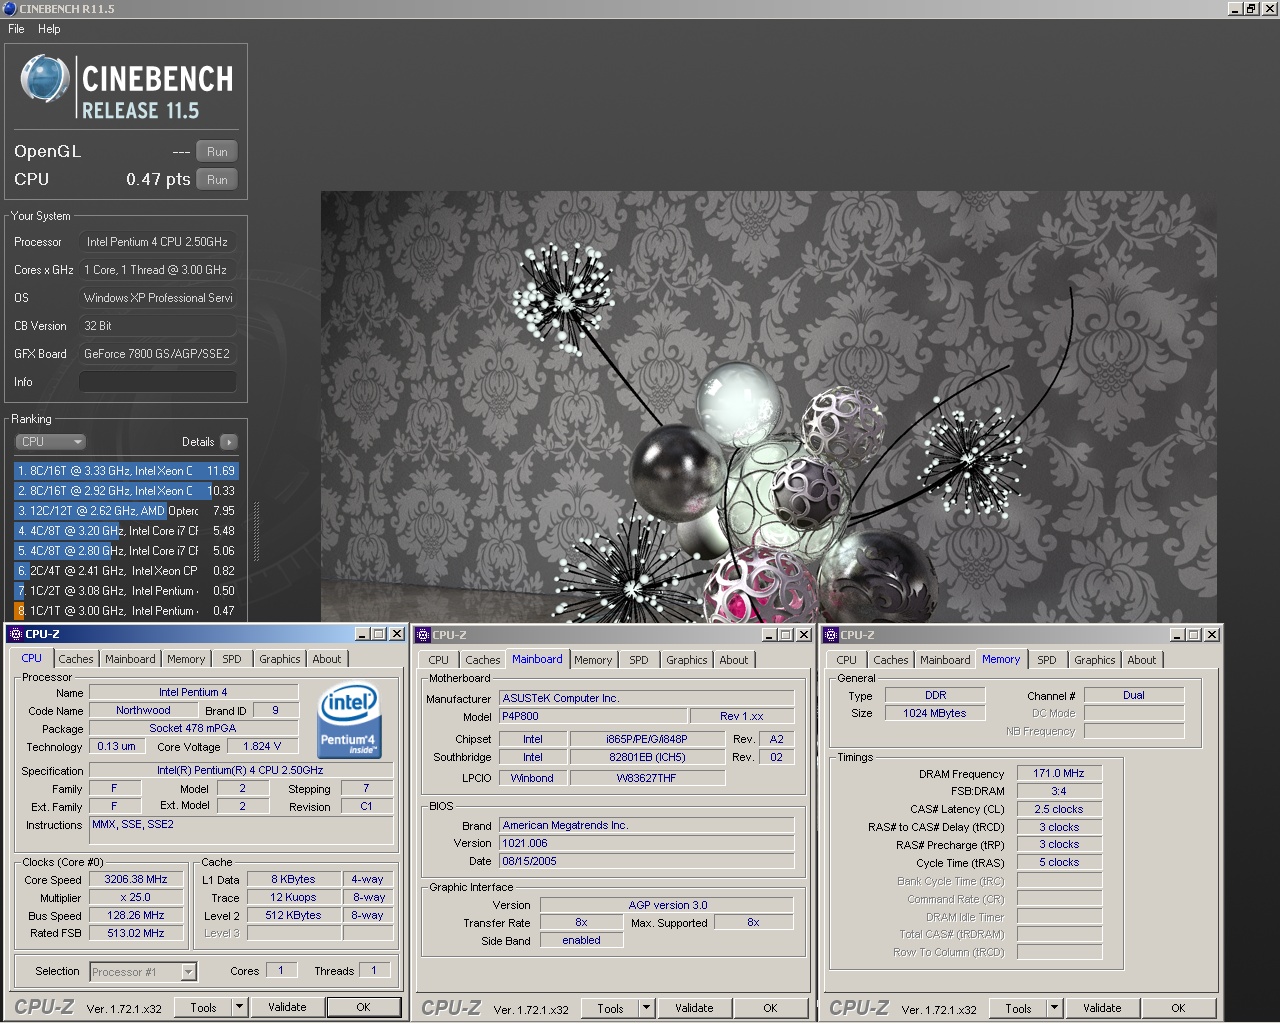Screen dimensions: 1280x1024
Task: Click Validate in right CPU-Z window
Action: pyautogui.click(x=1102, y=1009)
